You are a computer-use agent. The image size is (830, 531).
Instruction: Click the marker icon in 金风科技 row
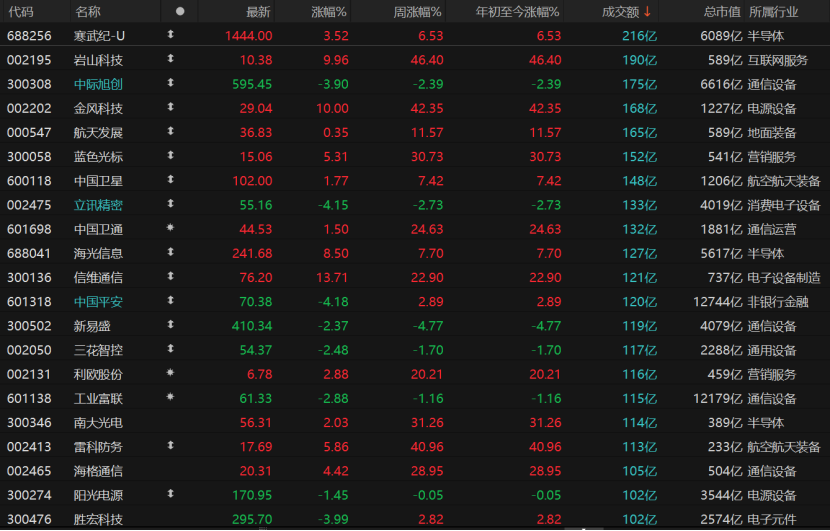click(170, 107)
